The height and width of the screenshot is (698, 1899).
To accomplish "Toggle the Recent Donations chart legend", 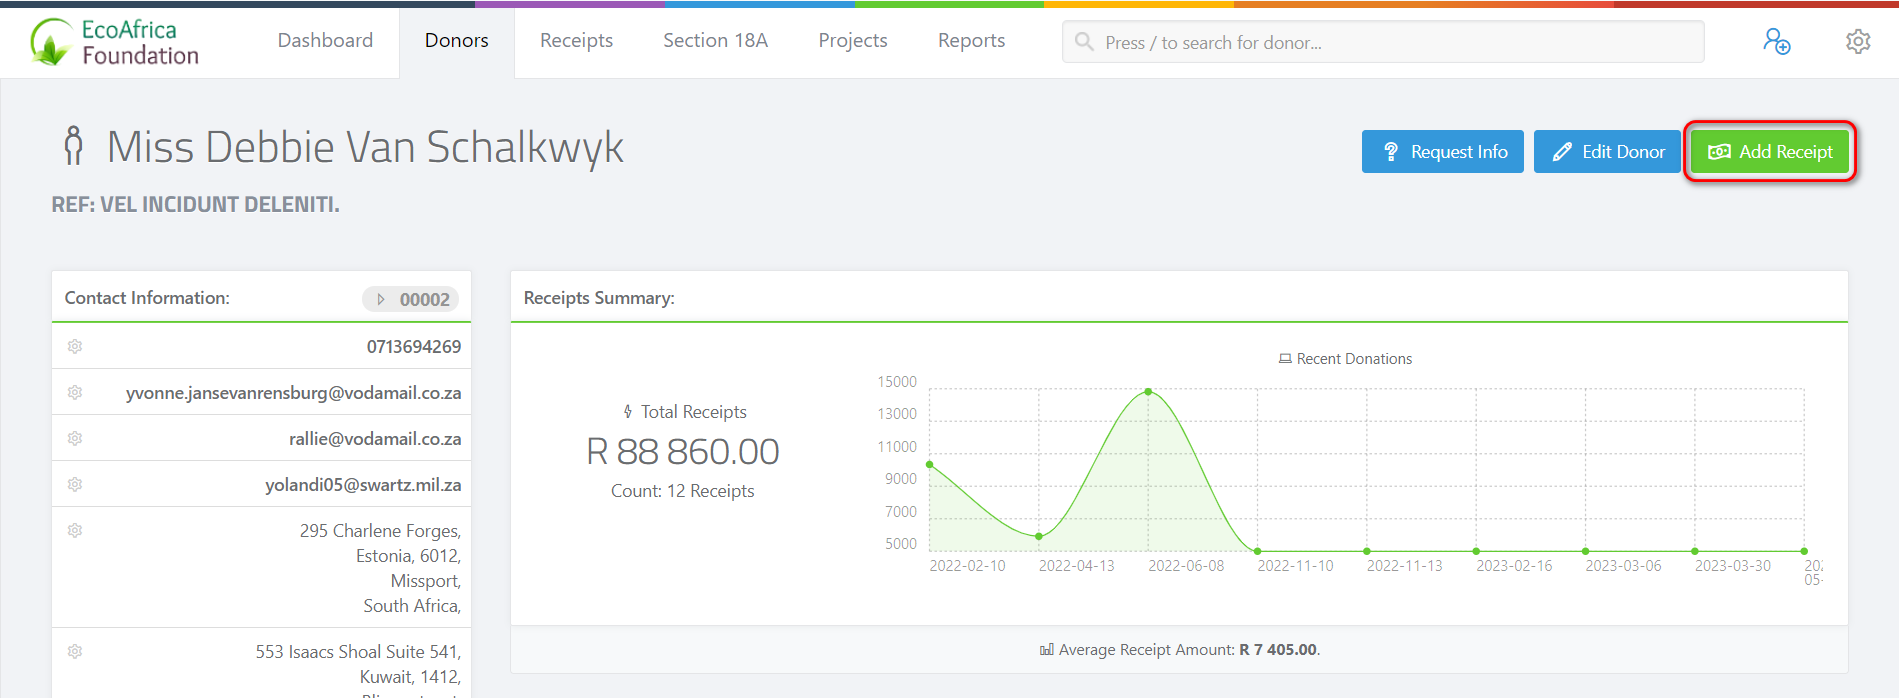I will (1345, 359).
